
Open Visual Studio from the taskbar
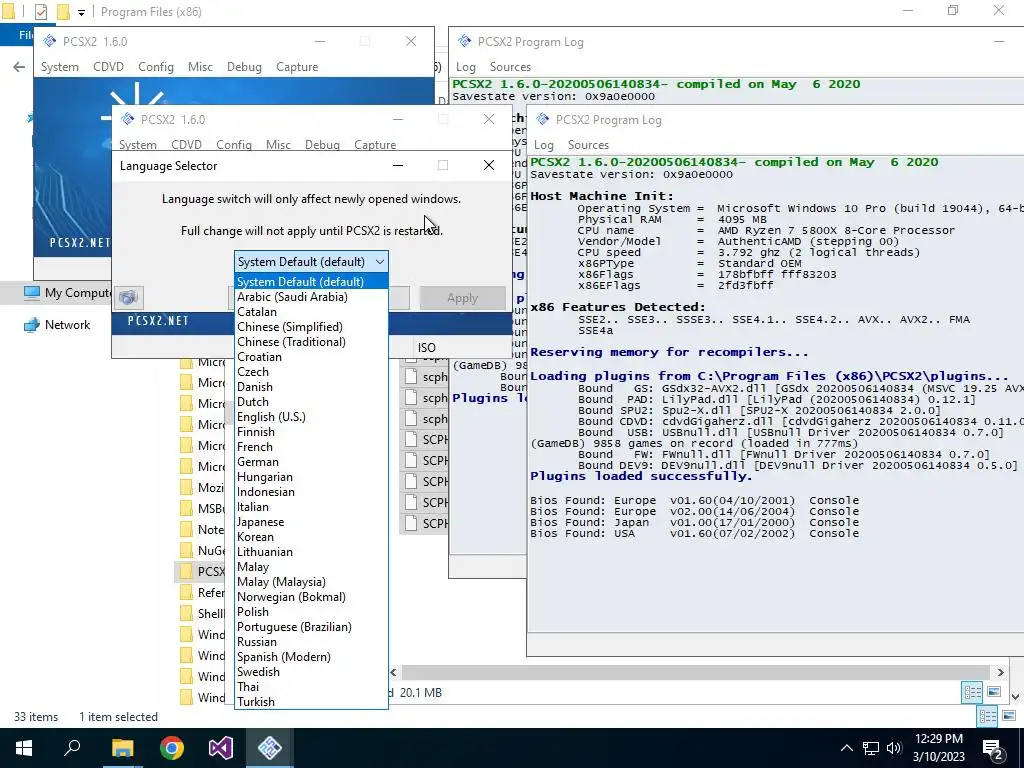pyautogui.click(x=221, y=748)
